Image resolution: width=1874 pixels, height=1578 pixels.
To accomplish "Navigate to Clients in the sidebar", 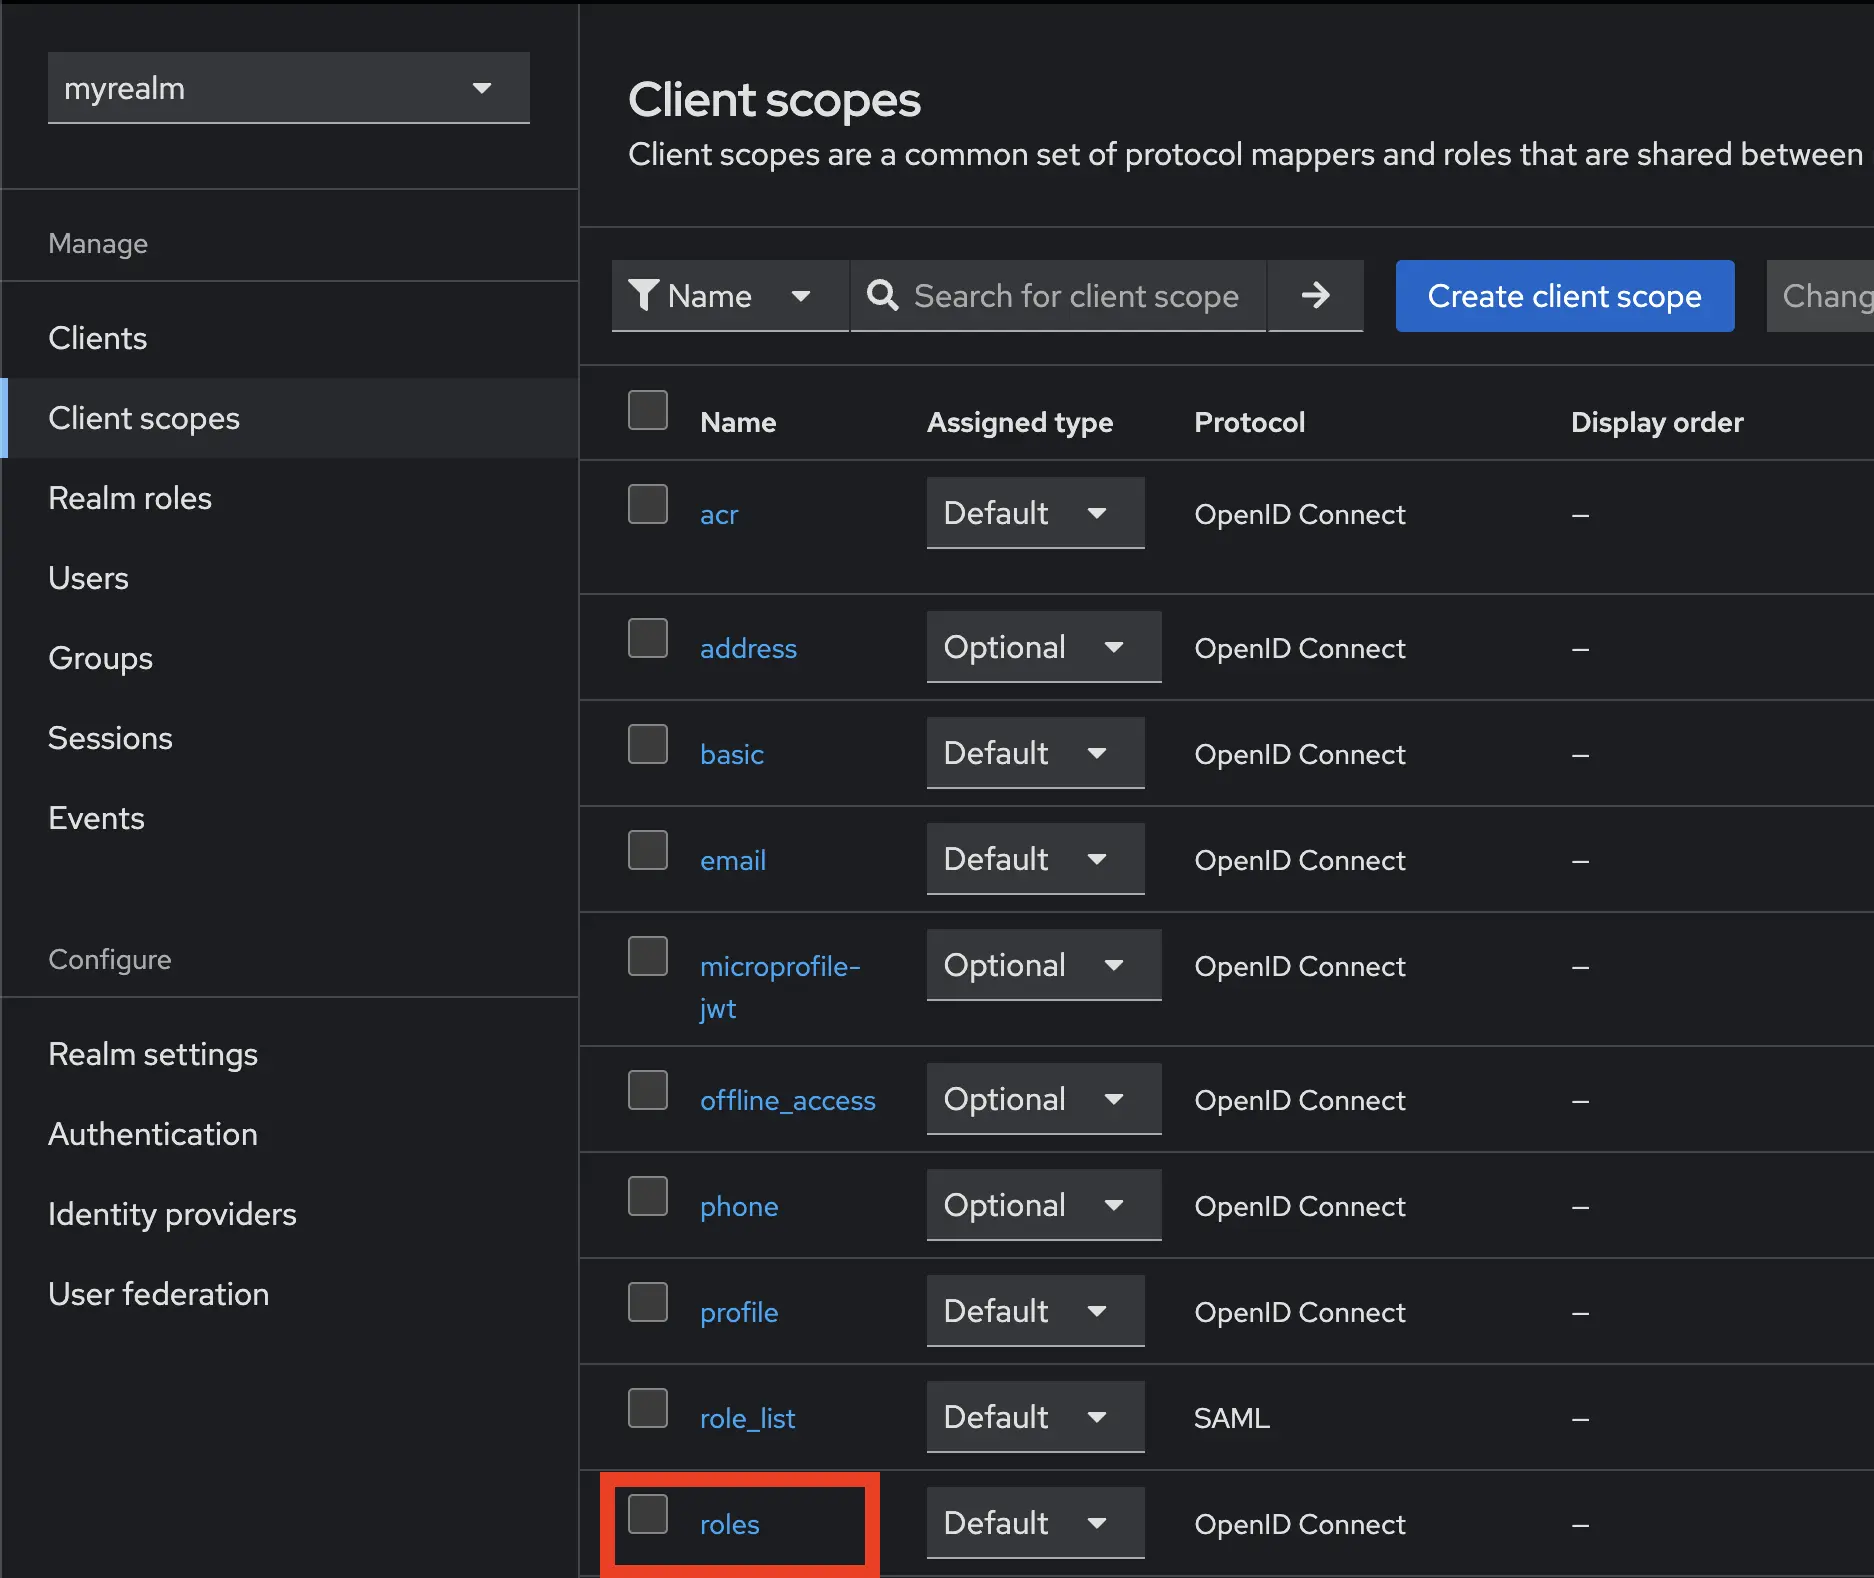I will click(x=98, y=338).
